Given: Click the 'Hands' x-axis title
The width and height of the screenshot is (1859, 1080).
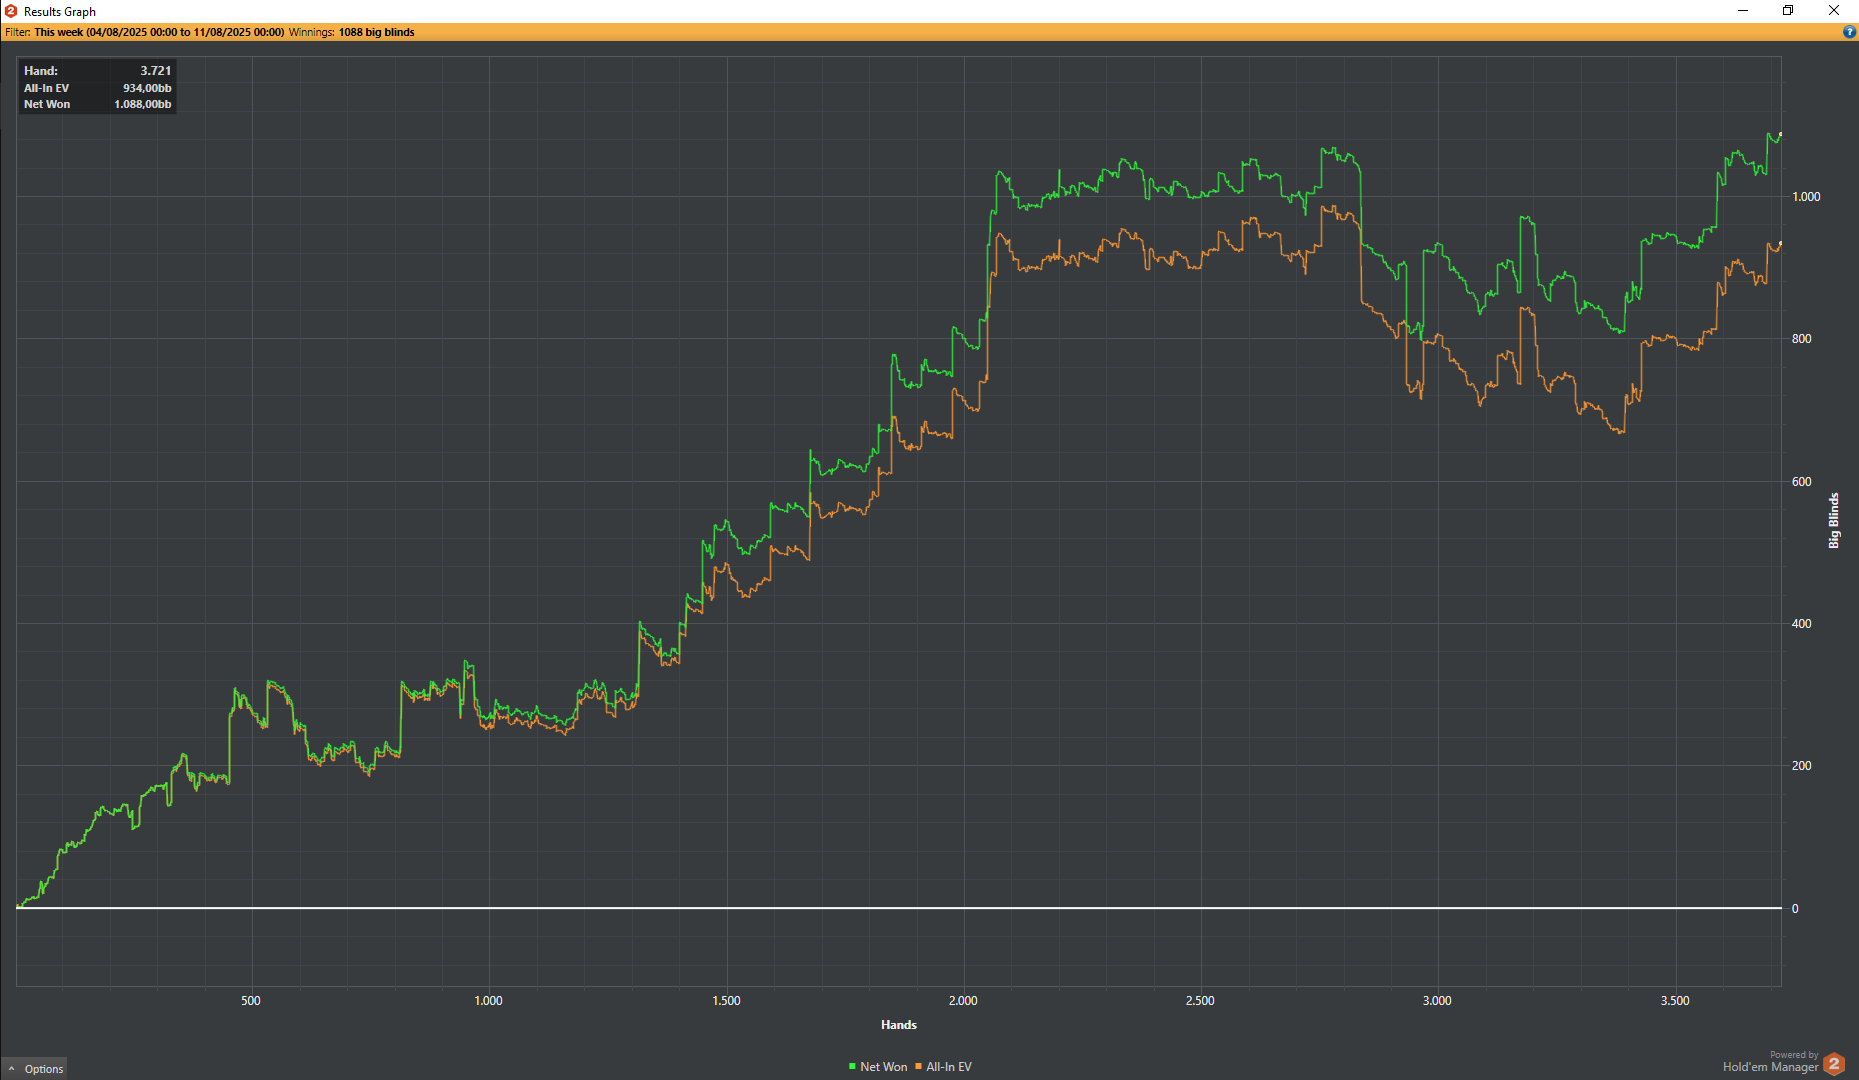Looking at the screenshot, I should coord(899,1025).
